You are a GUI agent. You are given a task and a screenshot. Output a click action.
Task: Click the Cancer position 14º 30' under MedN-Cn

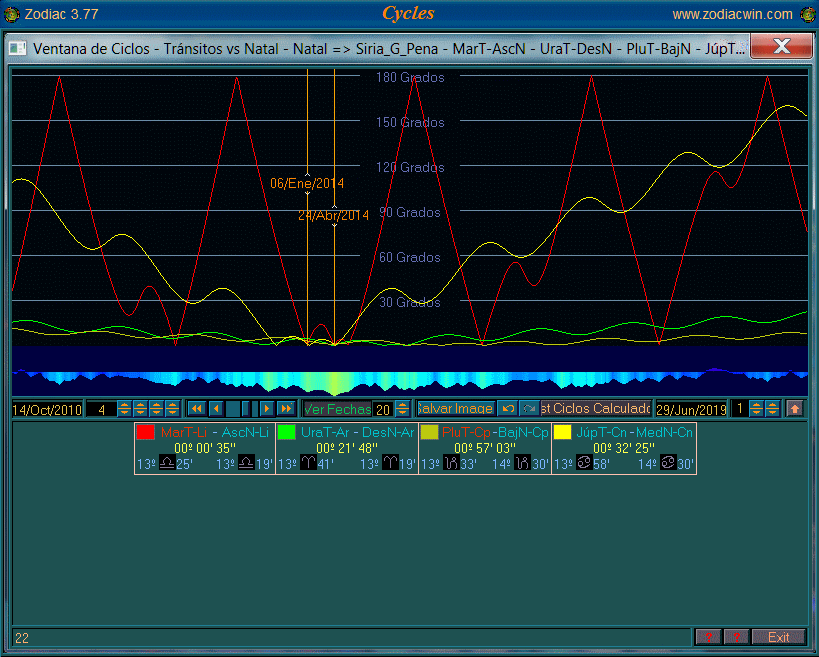666,464
